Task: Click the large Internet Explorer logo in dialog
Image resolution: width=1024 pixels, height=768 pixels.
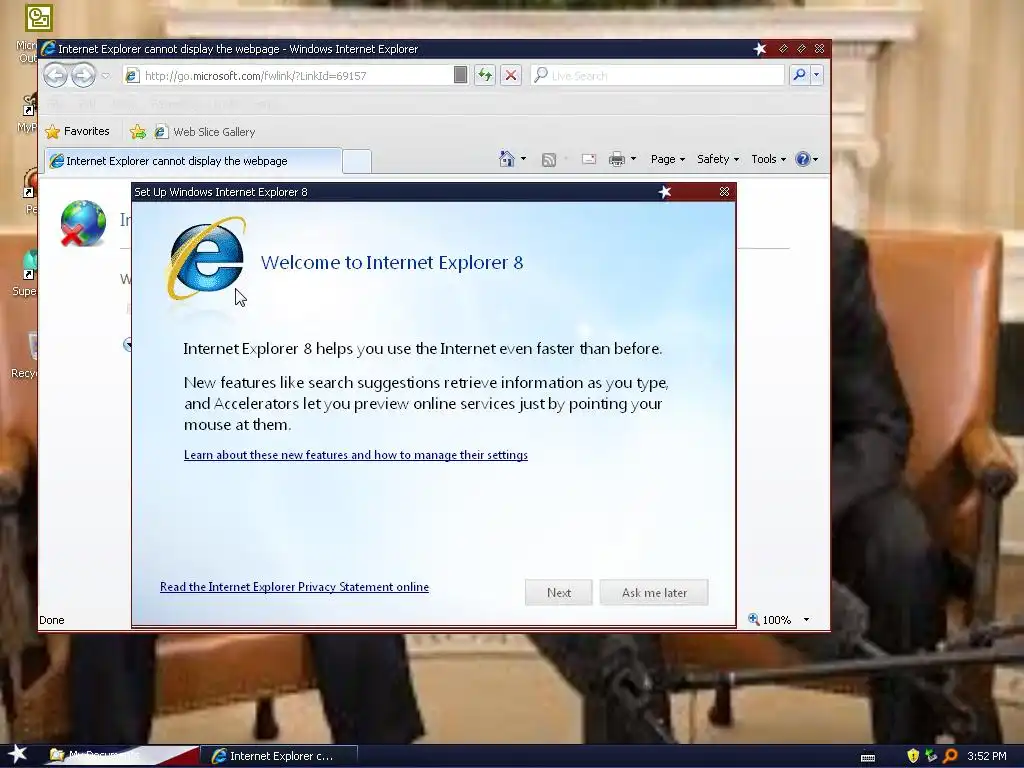Action: (x=206, y=259)
